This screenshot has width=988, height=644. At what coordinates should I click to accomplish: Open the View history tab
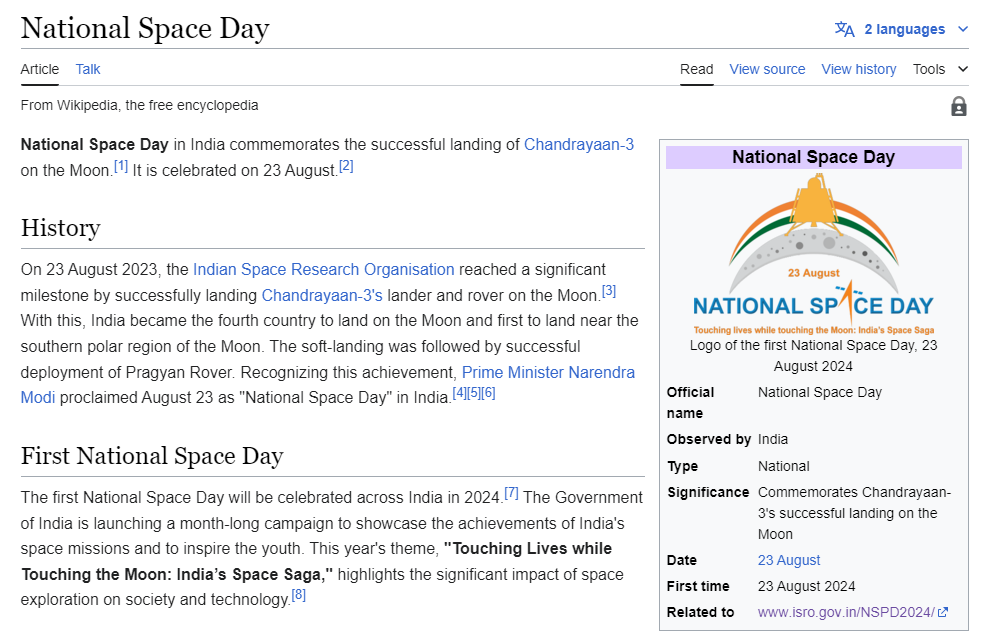pyautogui.click(x=858, y=69)
